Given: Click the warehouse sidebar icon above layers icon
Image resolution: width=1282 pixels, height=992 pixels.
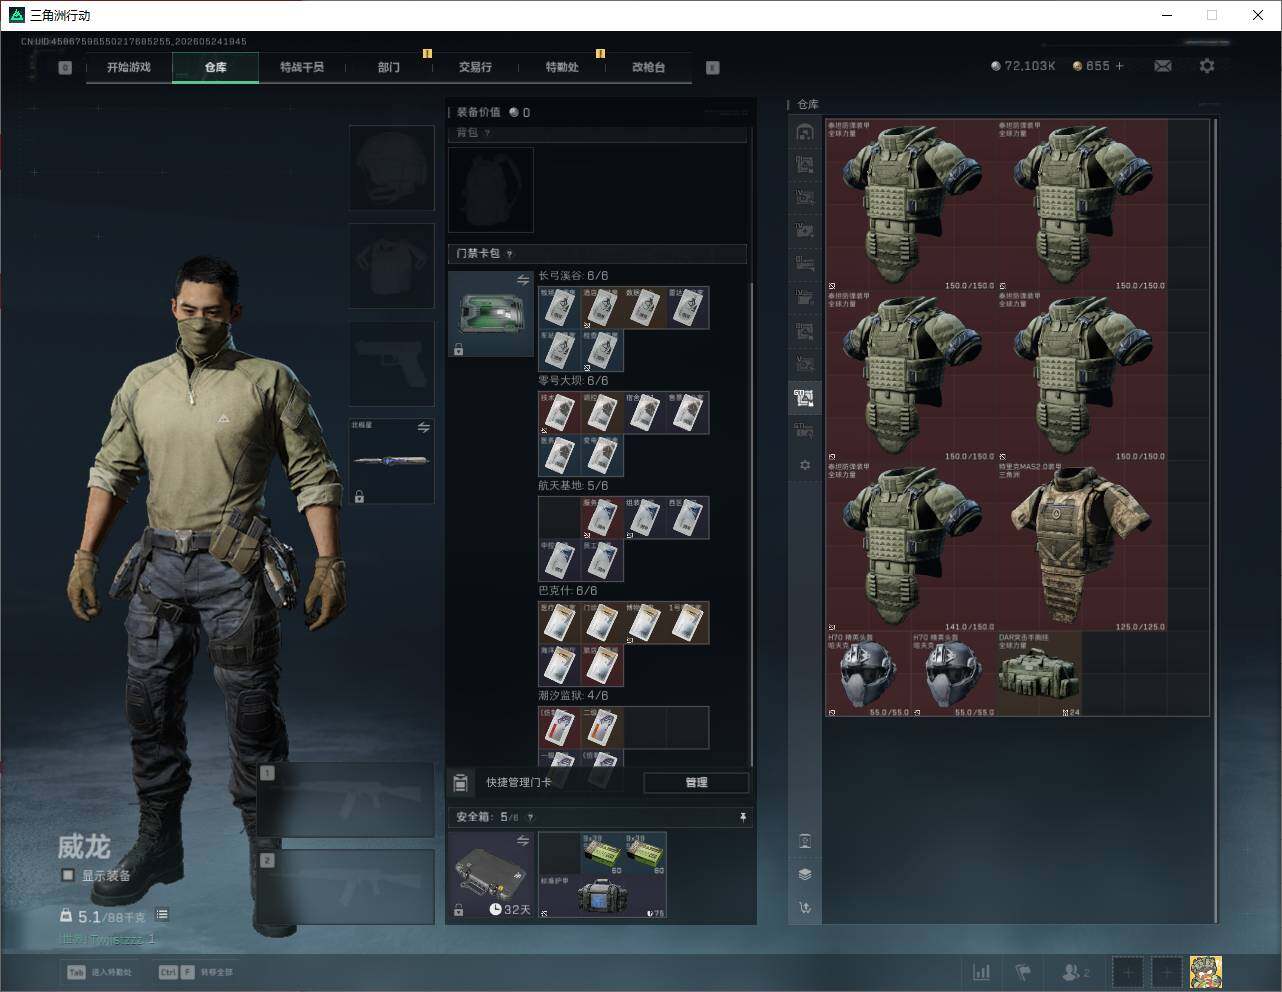Looking at the screenshot, I should (805, 841).
